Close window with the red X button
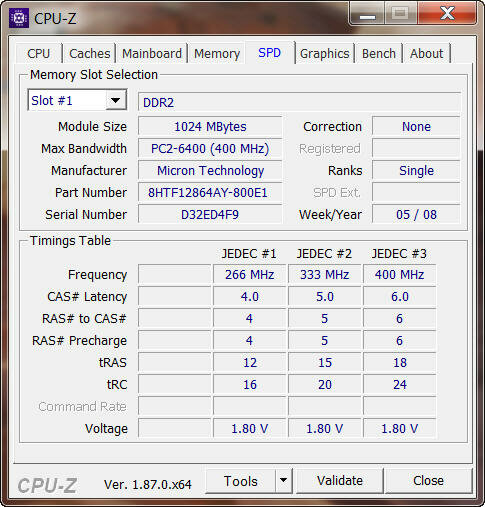The image size is (485, 507). coord(447,14)
